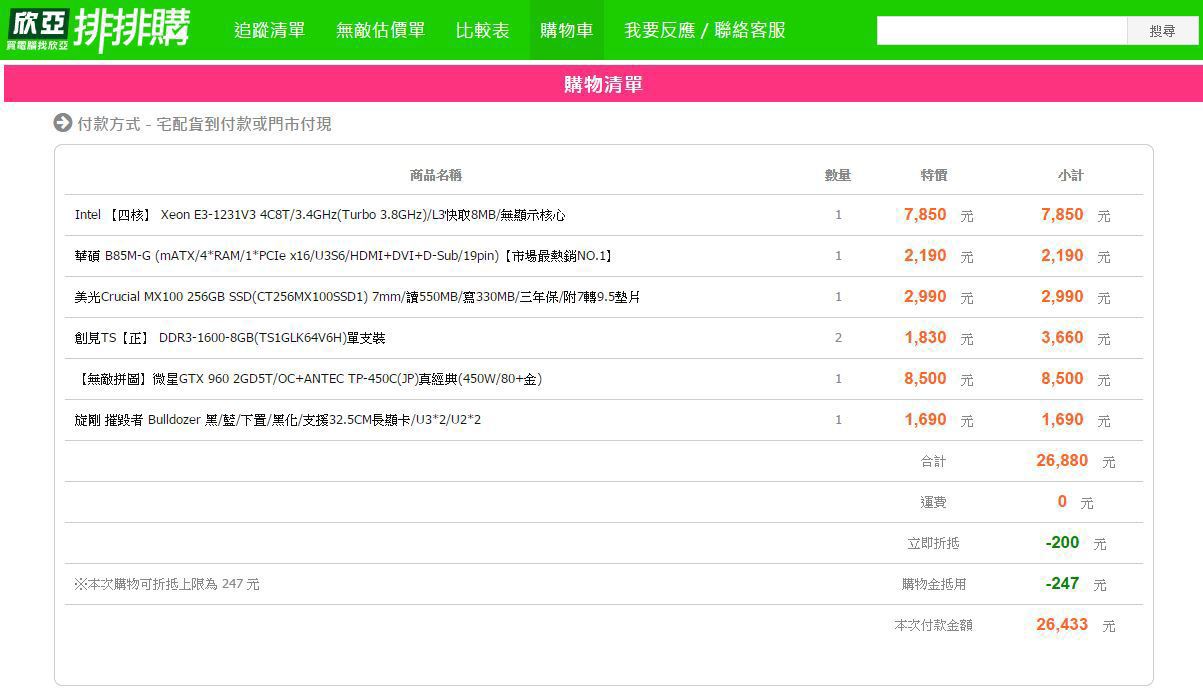Select the 華碩 B85M-G motherboard item
This screenshot has width=1203, height=689.
(344, 256)
